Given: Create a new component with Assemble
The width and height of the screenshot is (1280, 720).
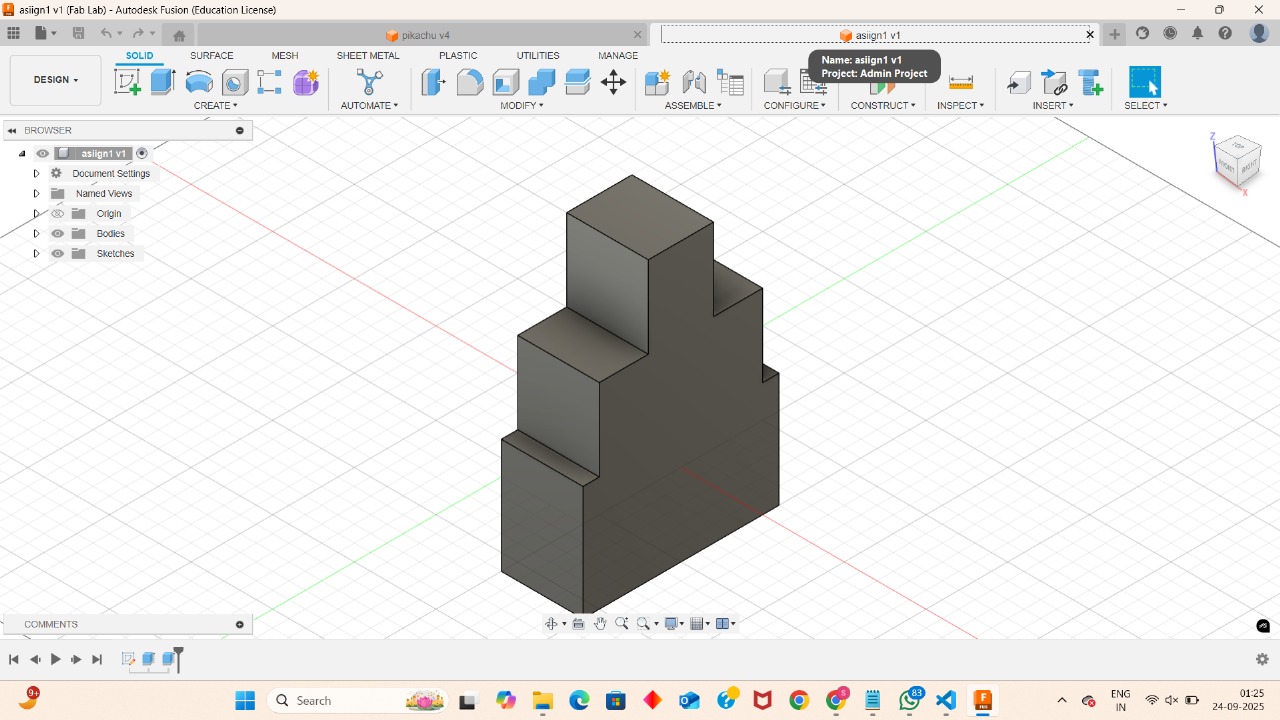Looking at the screenshot, I should click(657, 82).
